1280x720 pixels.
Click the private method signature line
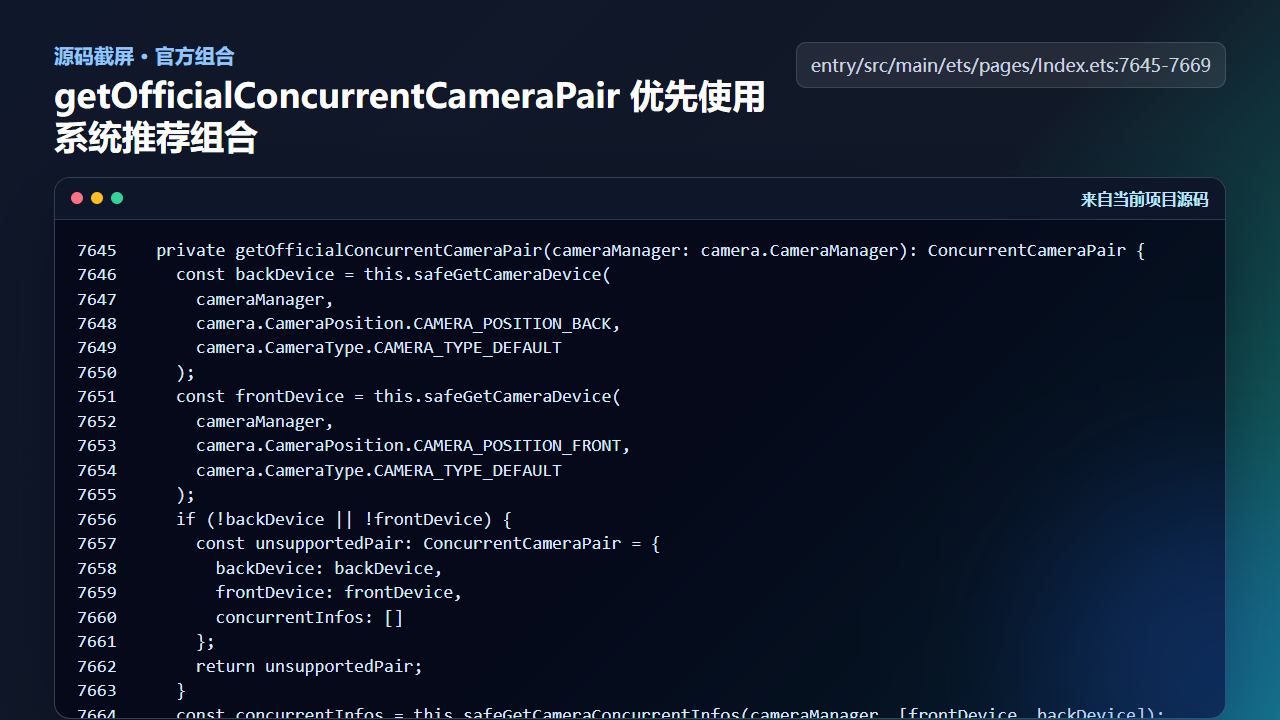click(x=650, y=250)
